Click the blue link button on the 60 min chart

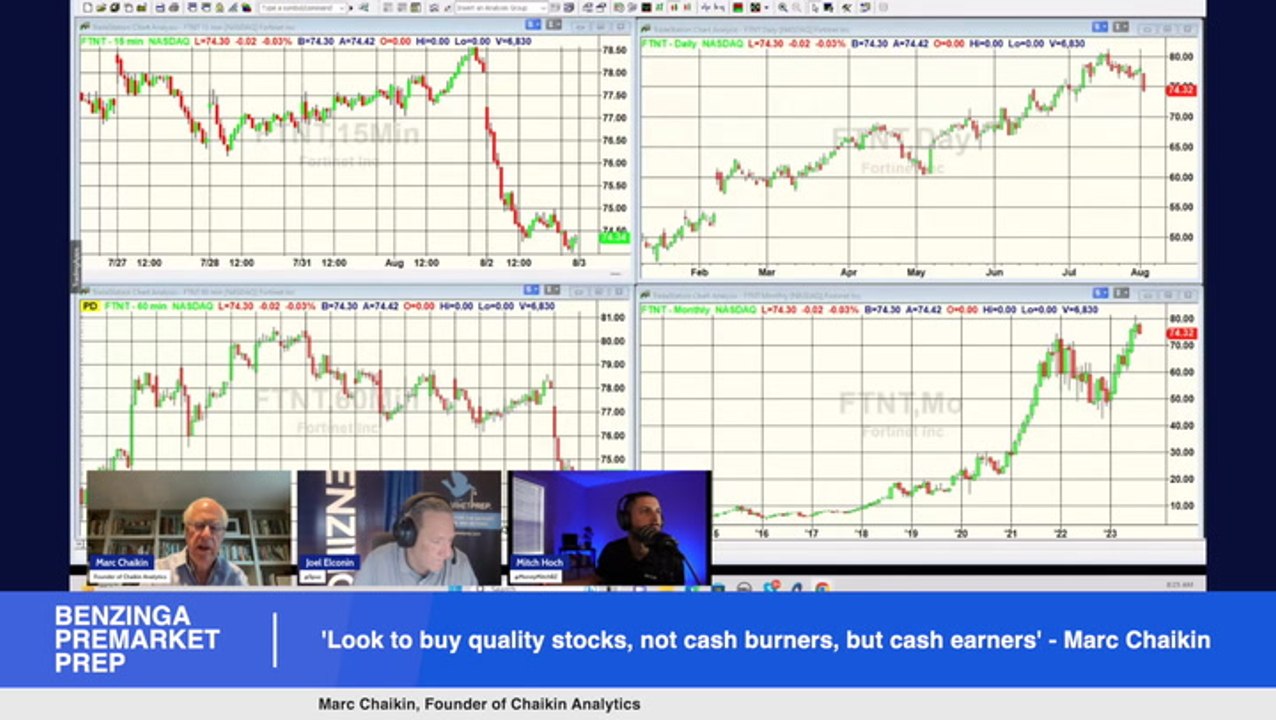coord(531,291)
